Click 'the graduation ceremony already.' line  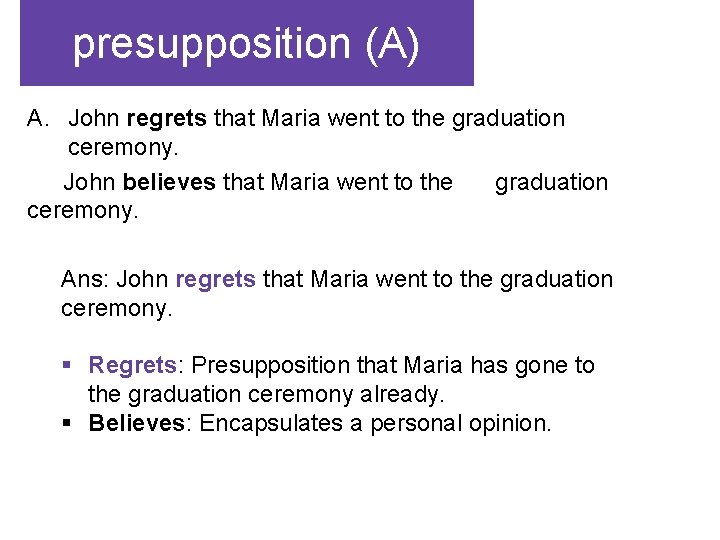coord(266,394)
